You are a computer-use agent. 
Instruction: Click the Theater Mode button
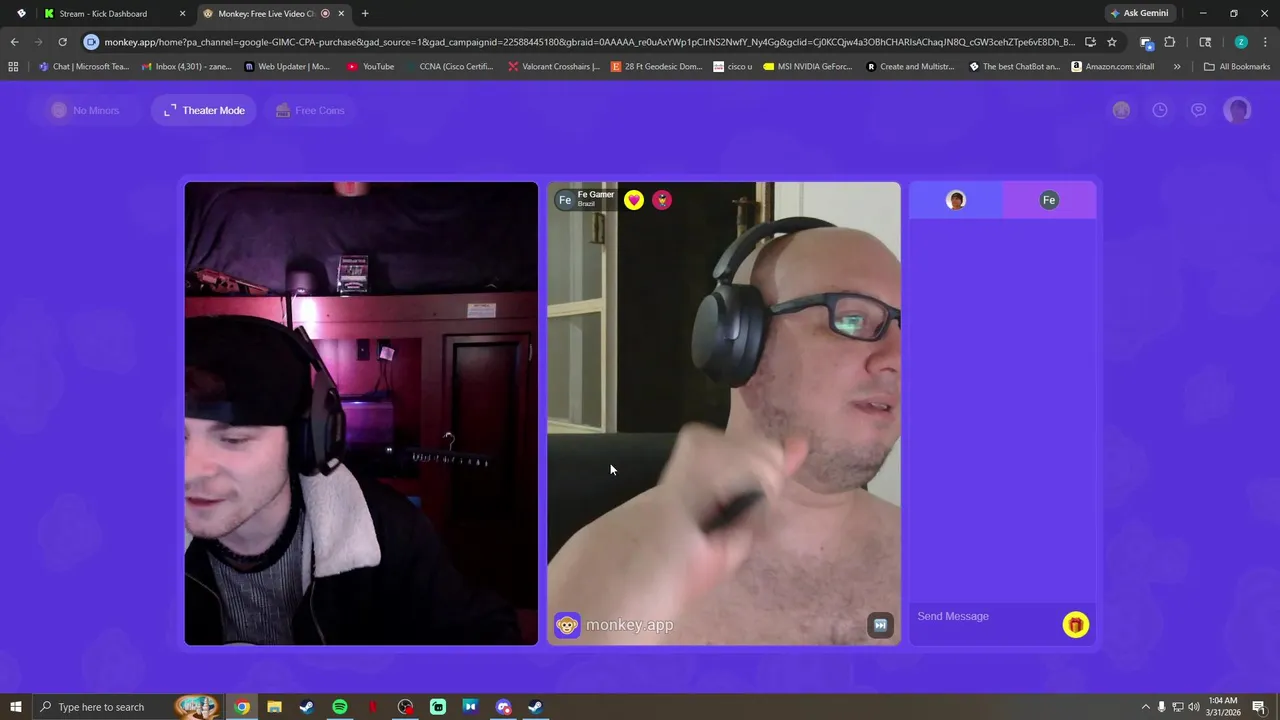204,110
